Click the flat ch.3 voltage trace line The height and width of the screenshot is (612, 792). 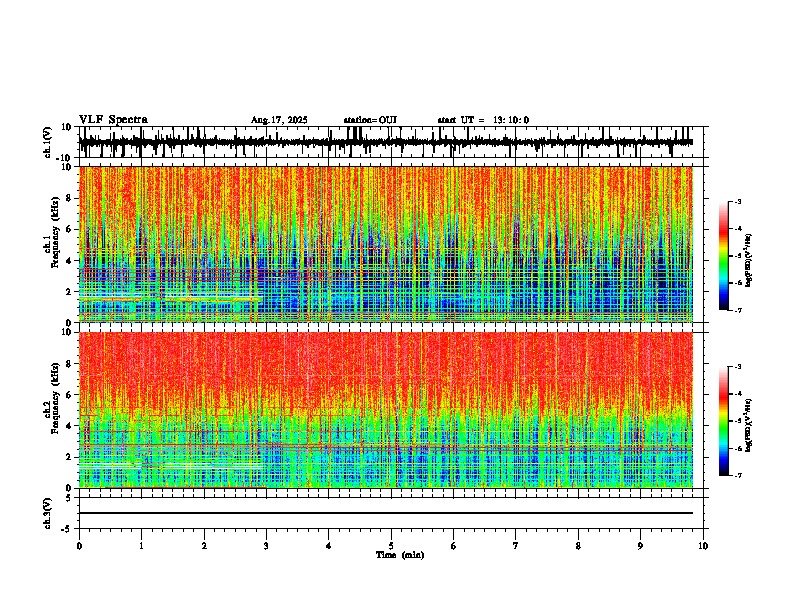tap(386, 513)
